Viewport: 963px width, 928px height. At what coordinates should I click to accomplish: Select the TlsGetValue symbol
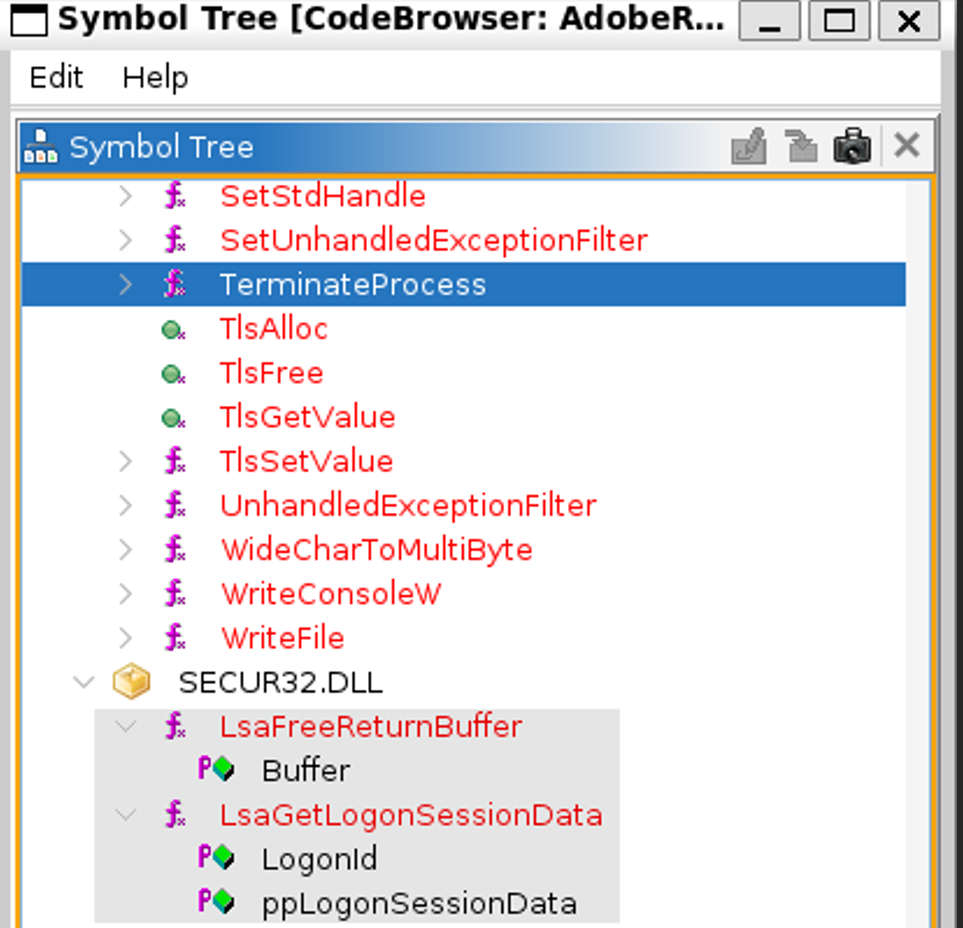(x=307, y=418)
